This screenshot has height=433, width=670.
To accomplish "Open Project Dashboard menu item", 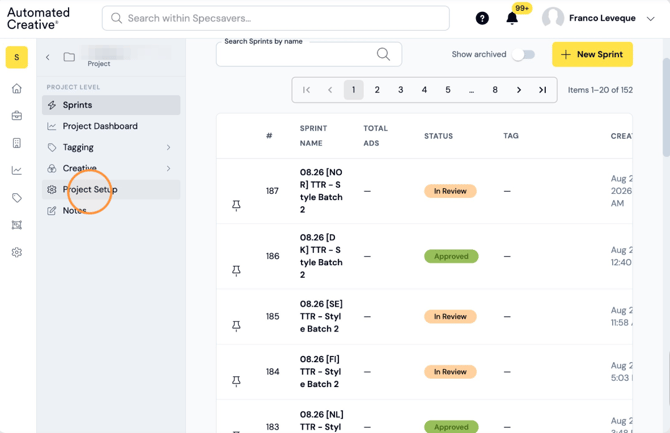I will point(111,126).
